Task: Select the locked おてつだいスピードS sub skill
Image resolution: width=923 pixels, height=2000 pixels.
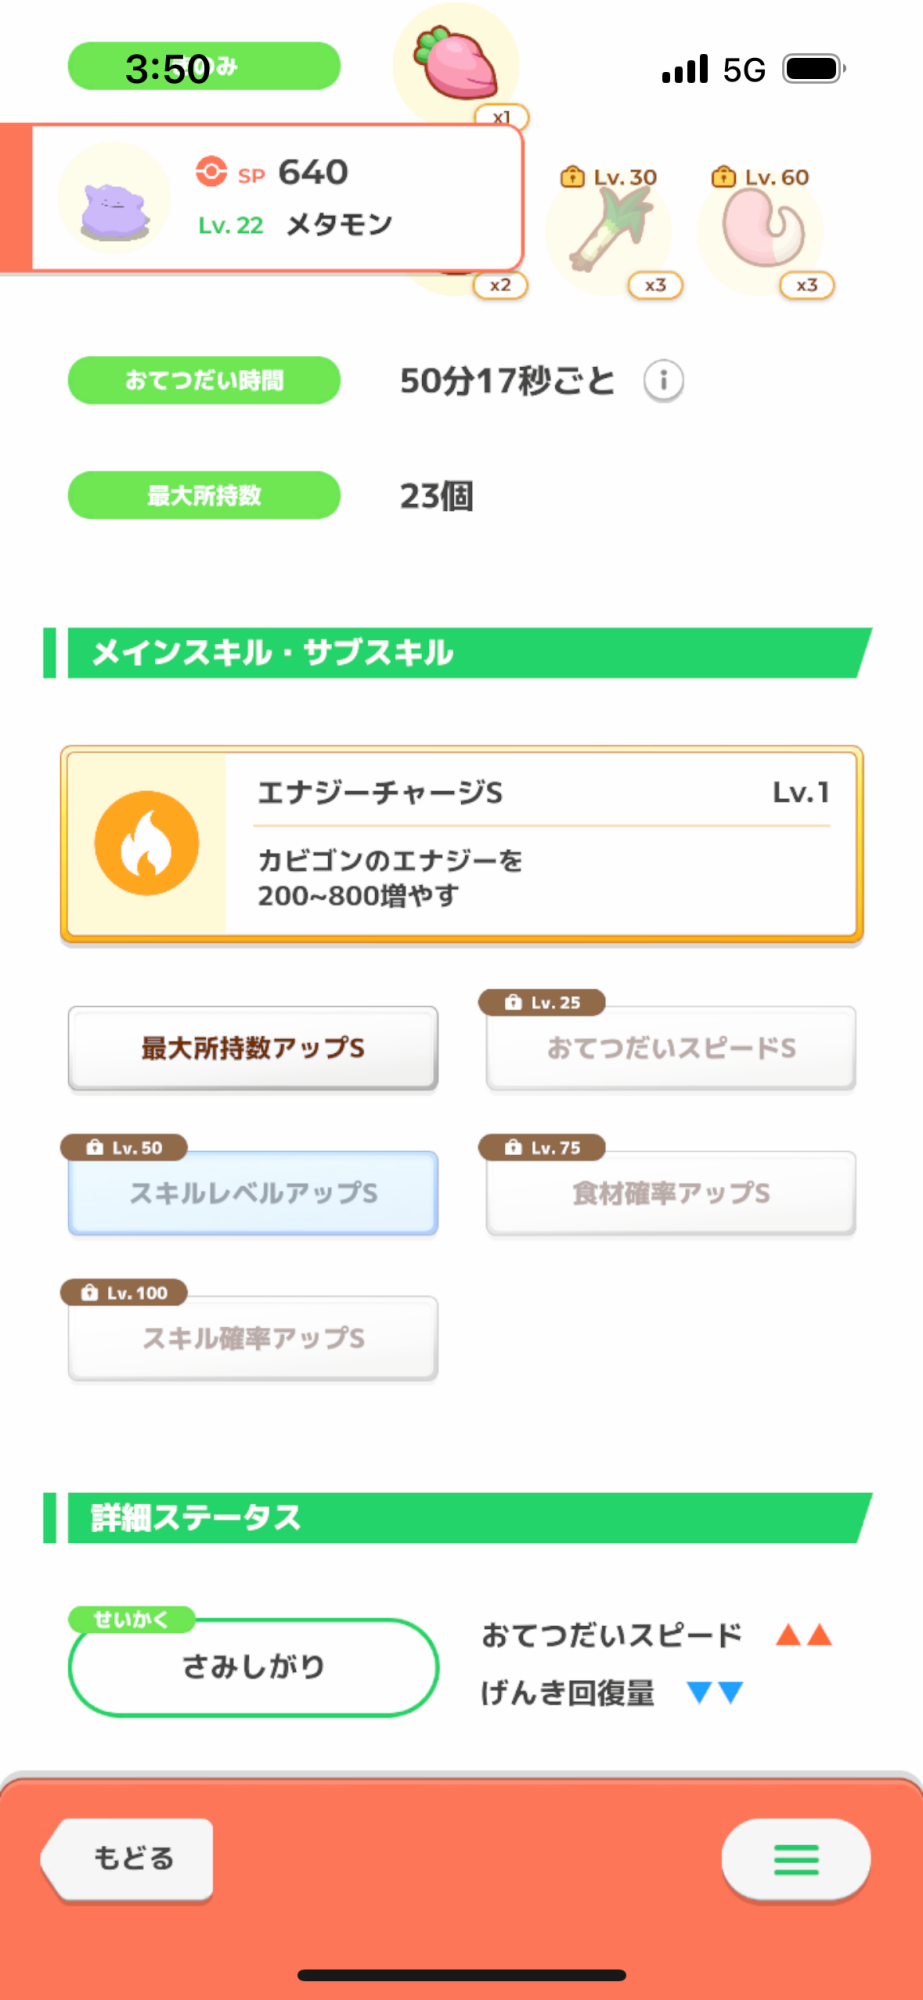Action: pos(671,1048)
